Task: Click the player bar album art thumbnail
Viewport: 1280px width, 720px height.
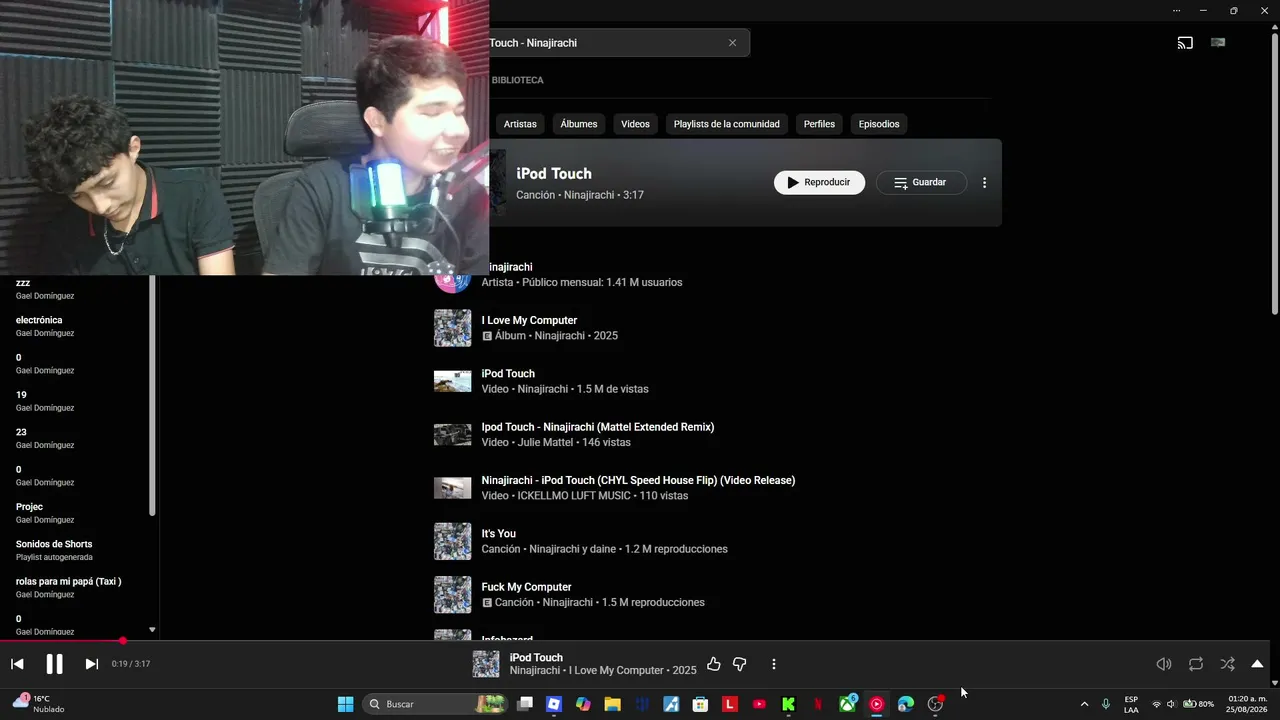Action: coord(486,664)
